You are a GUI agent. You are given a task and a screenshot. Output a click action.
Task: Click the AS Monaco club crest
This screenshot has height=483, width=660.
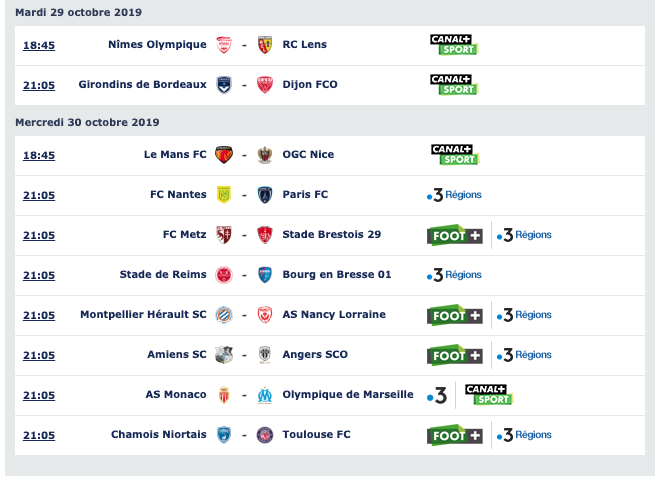pyautogui.click(x=224, y=395)
